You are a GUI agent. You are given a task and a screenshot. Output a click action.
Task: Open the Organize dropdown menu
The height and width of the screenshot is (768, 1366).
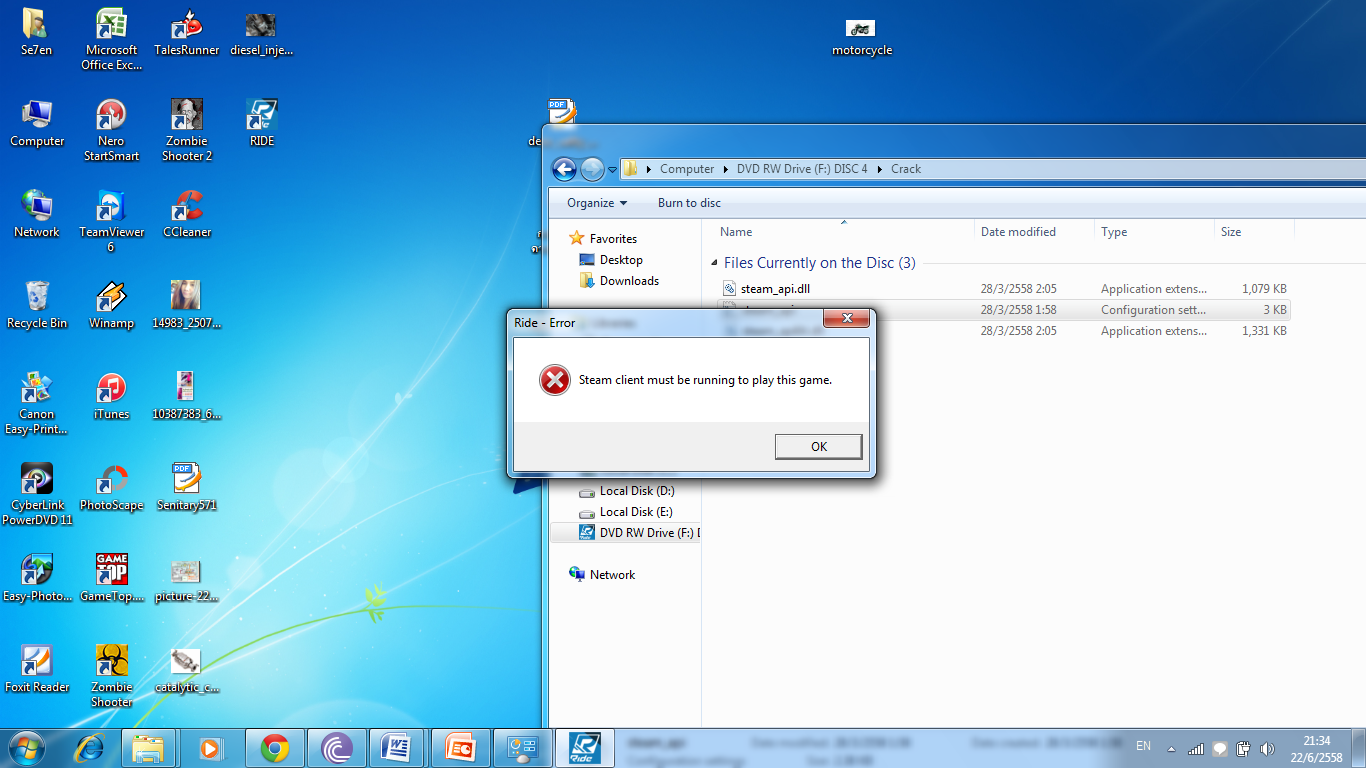596,203
